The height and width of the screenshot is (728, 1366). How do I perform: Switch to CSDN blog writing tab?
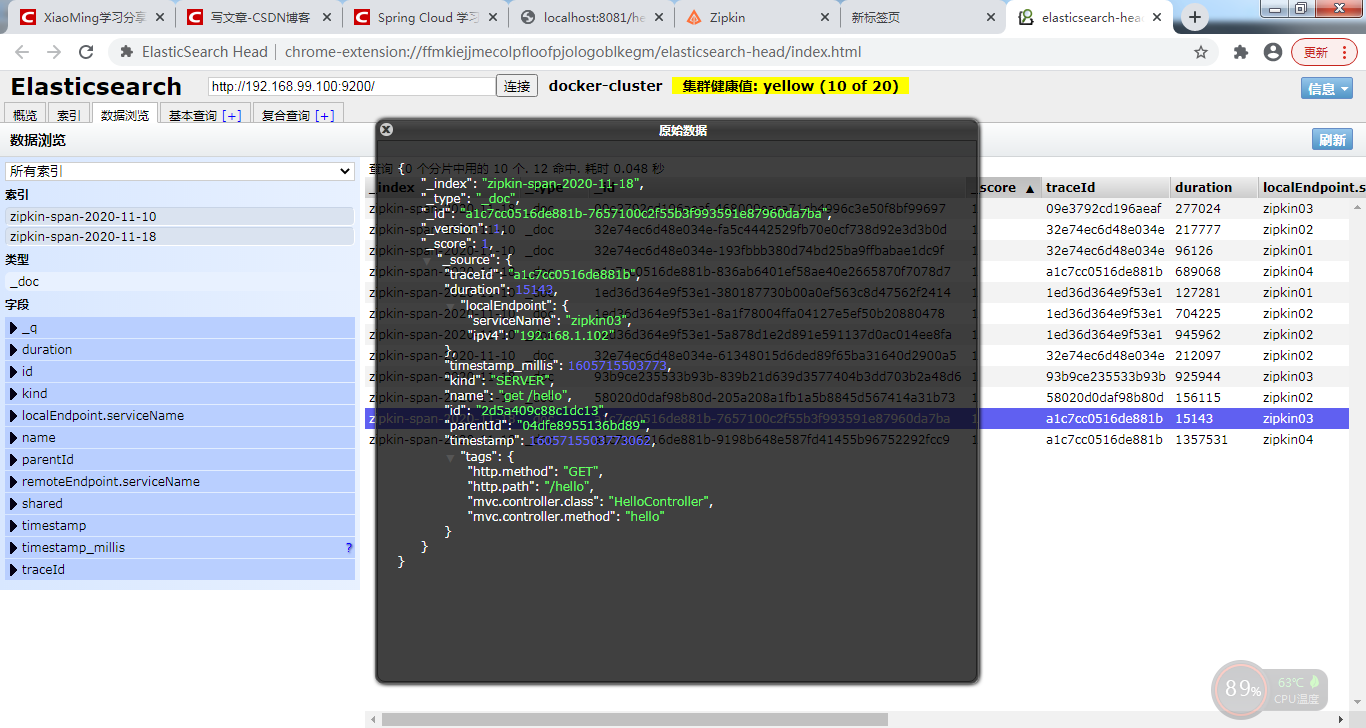tap(257, 18)
